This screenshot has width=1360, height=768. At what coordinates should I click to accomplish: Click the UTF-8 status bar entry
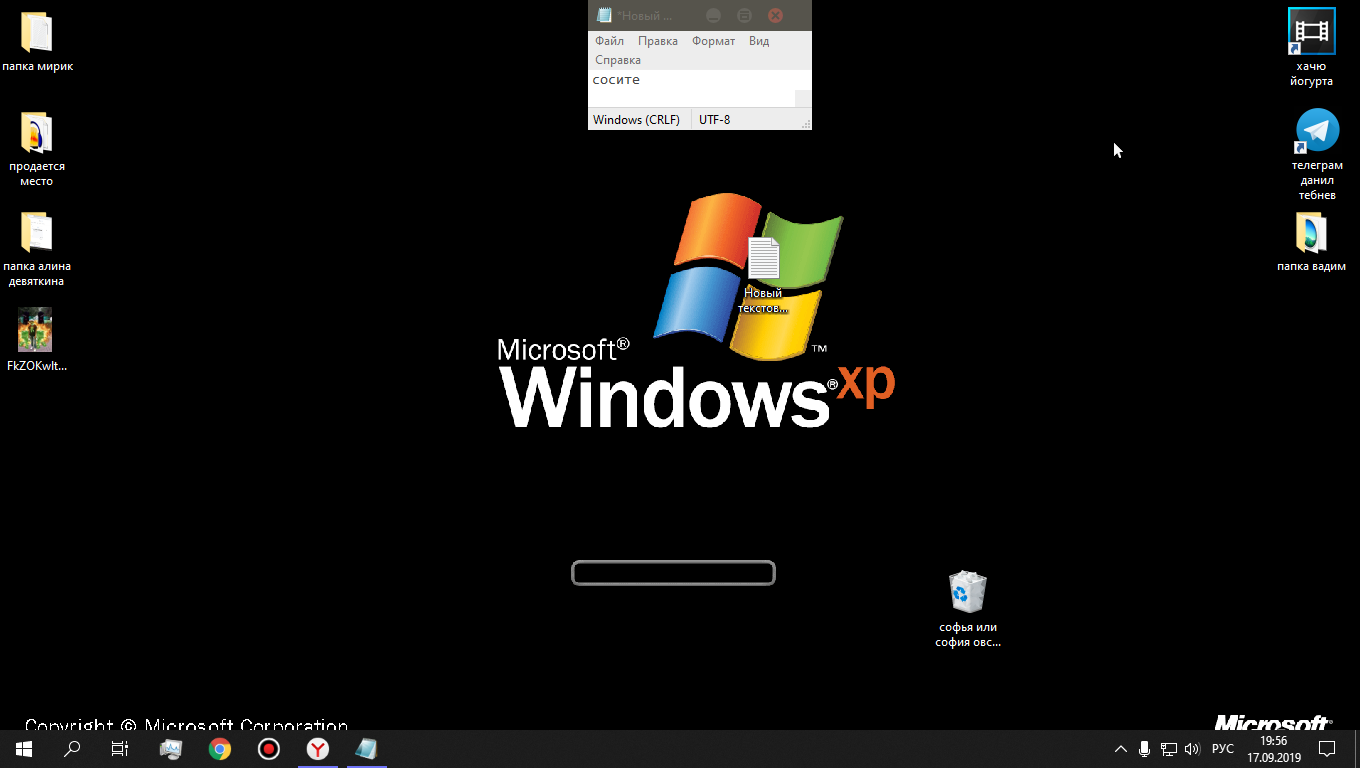coord(715,120)
